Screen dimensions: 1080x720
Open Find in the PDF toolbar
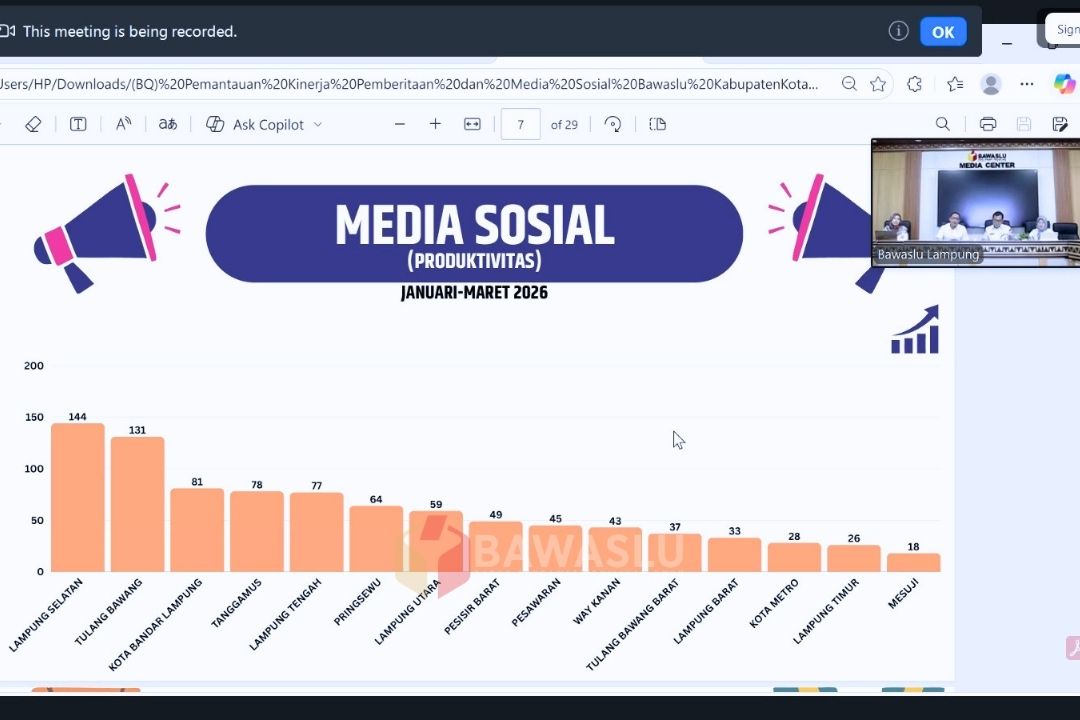[x=942, y=124]
